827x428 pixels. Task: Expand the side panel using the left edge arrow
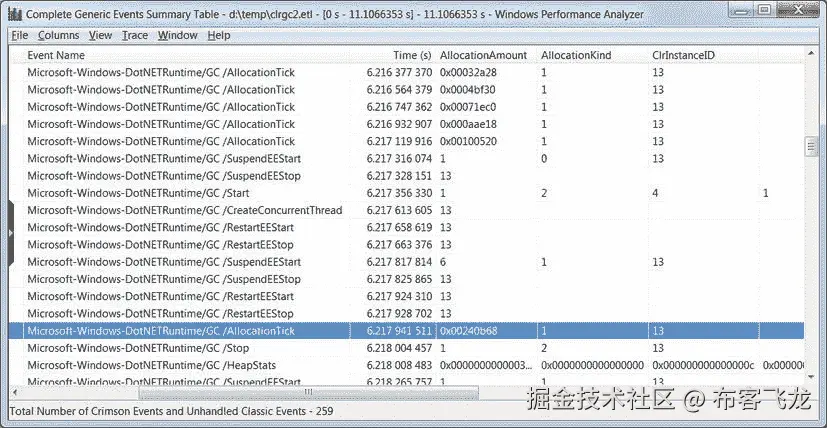click(x=11, y=233)
